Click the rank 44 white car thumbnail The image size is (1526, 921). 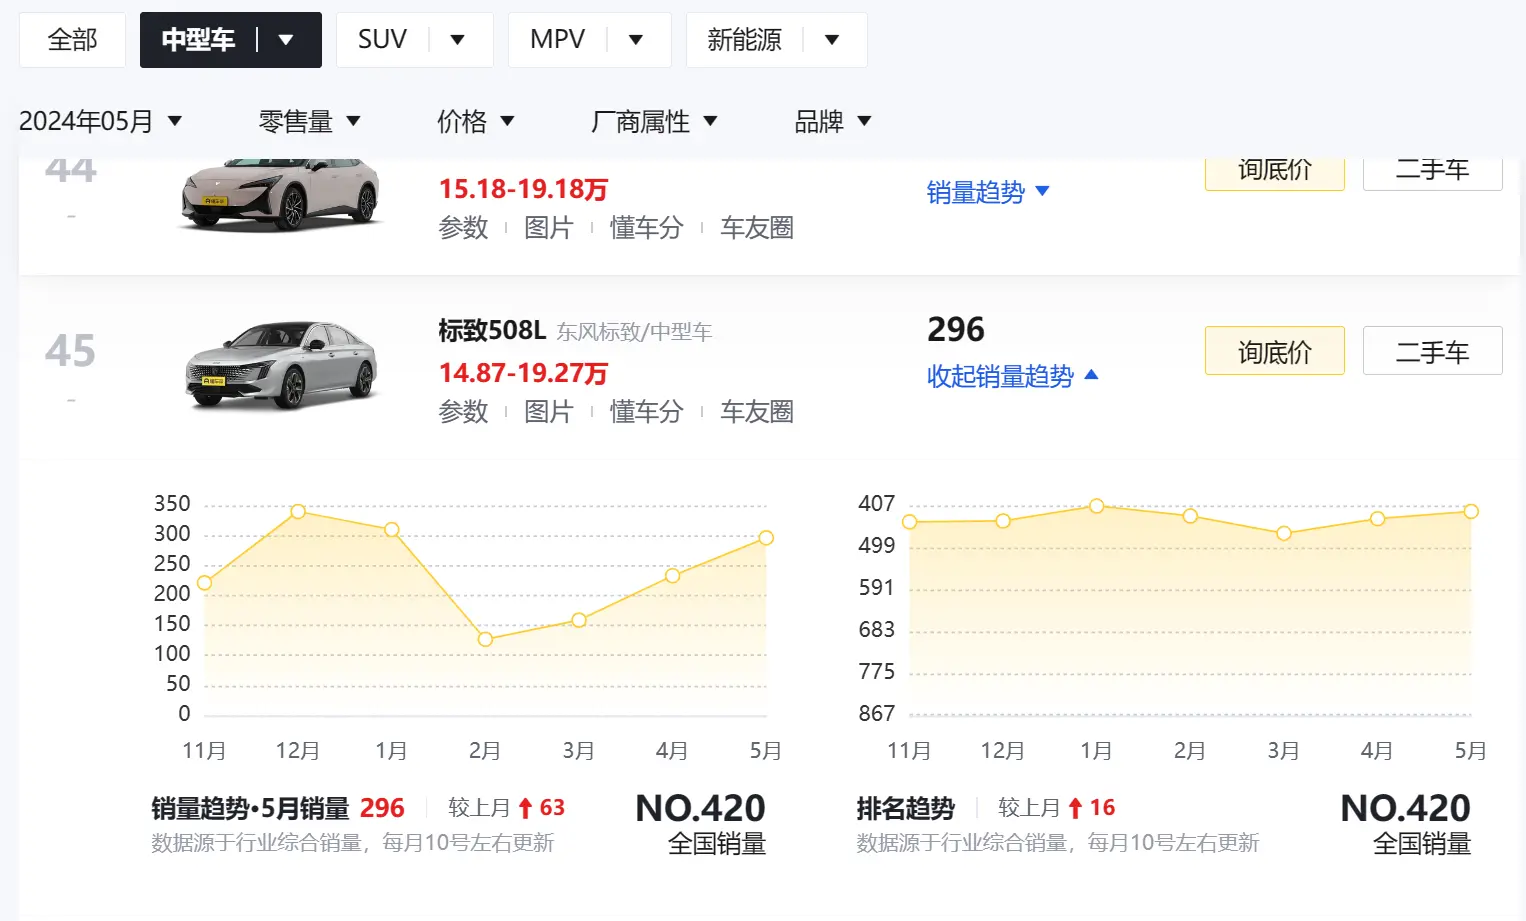click(281, 194)
